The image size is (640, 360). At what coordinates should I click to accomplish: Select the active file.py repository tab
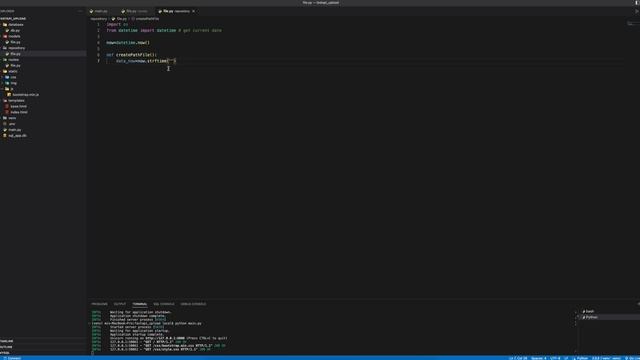tap(176, 11)
